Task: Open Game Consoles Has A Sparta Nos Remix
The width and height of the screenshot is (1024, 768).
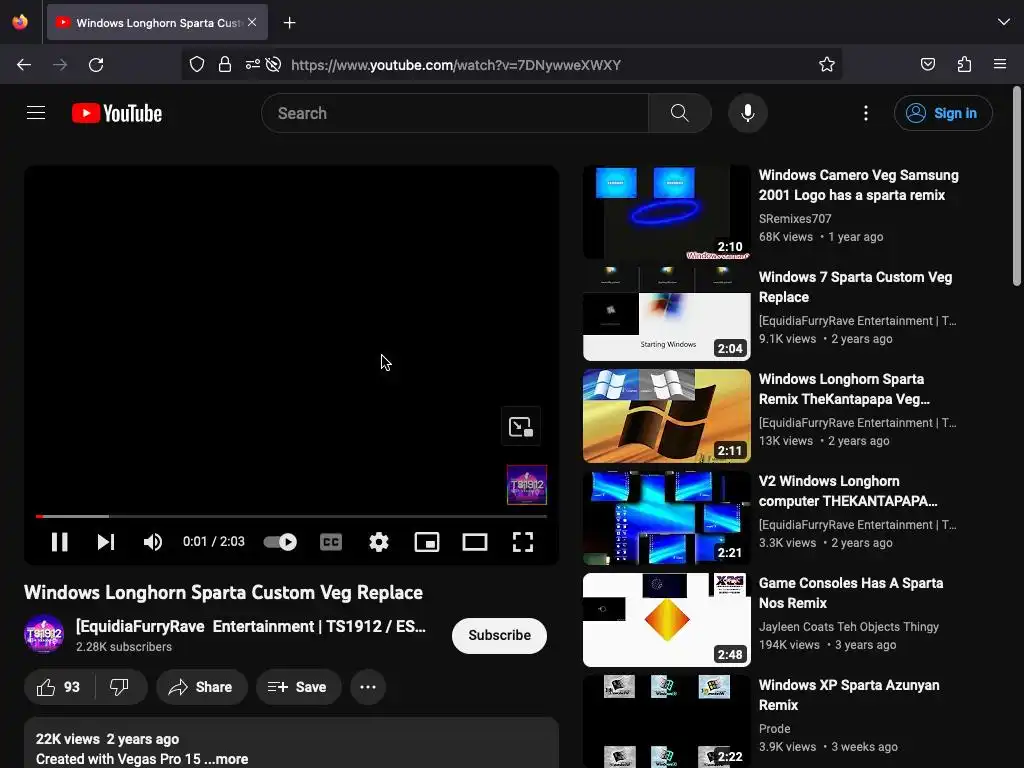Action: pyautogui.click(x=850, y=593)
